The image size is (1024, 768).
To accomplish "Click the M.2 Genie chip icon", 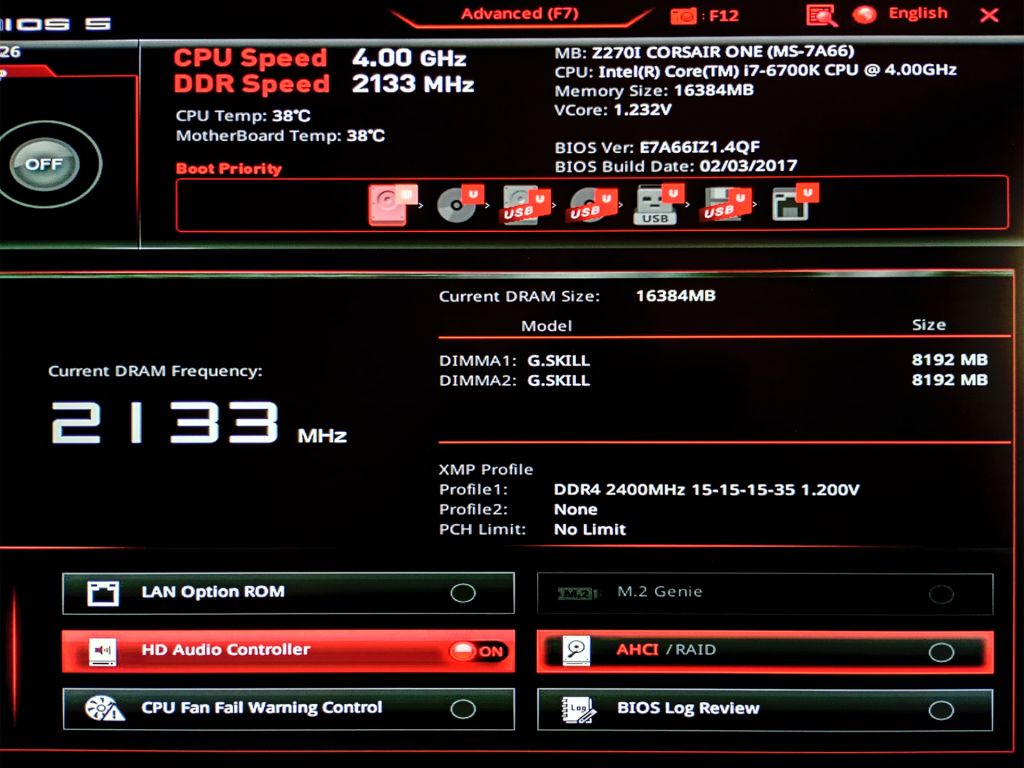I will (x=577, y=593).
